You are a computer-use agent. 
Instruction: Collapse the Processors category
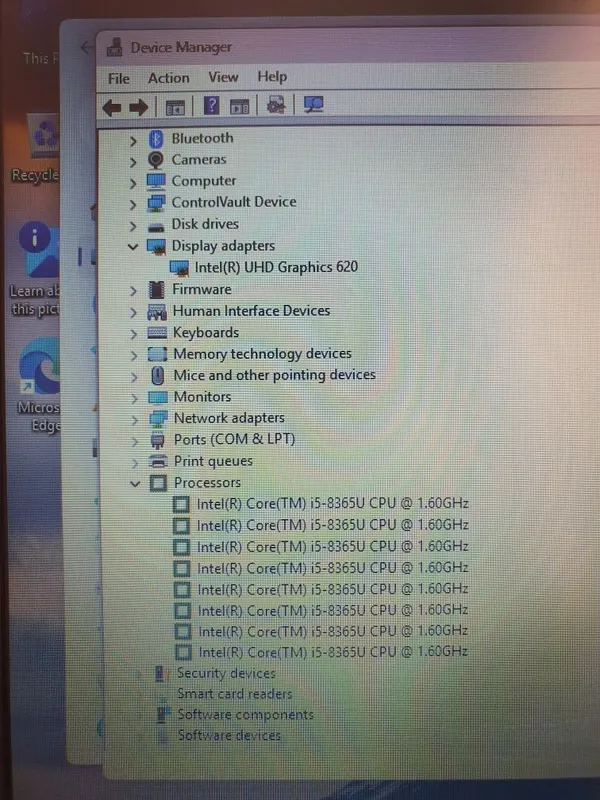(135, 483)
